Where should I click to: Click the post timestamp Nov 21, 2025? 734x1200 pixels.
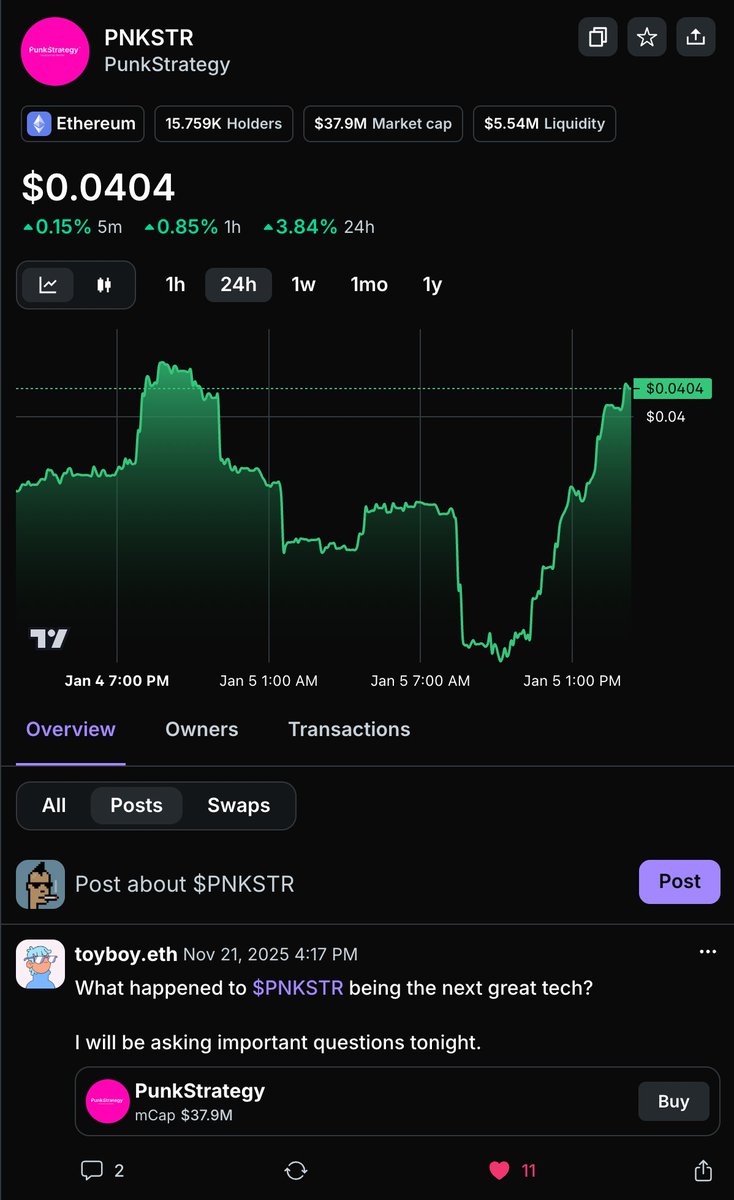[x=271, y=954]
